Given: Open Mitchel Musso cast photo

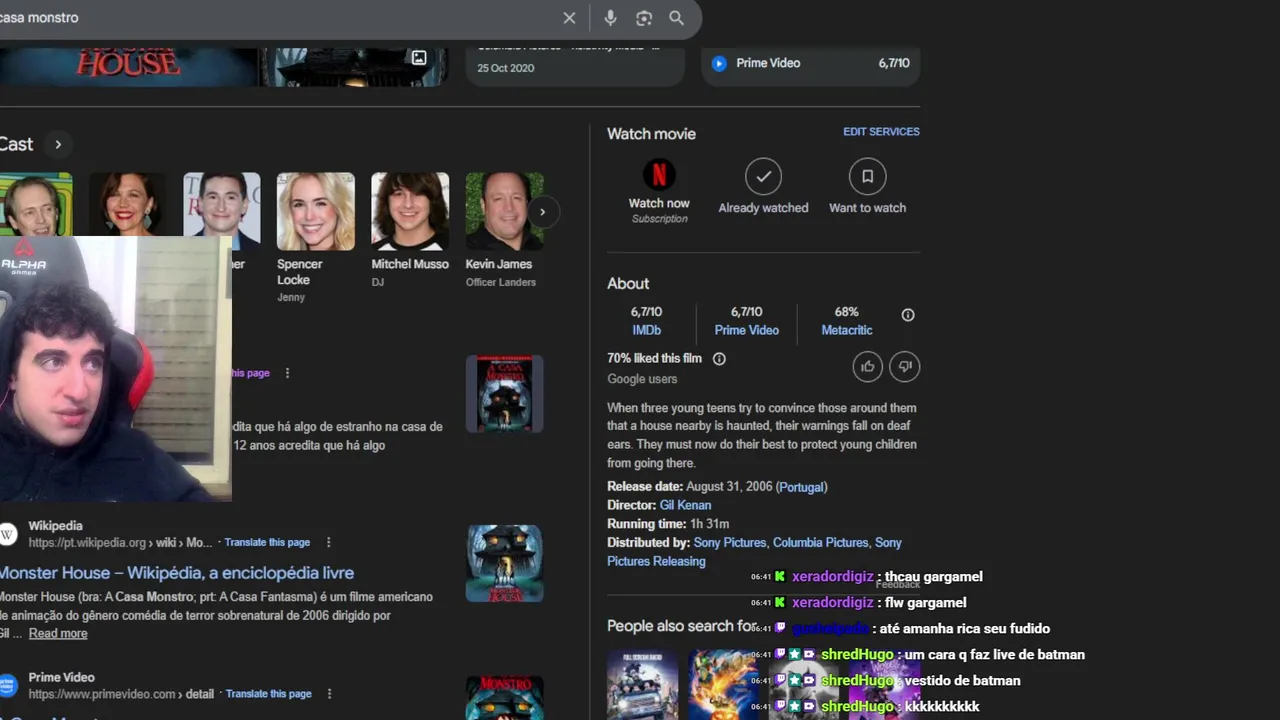Looking at the screenshot, I should pyautogui.click(x=410, y=211).
